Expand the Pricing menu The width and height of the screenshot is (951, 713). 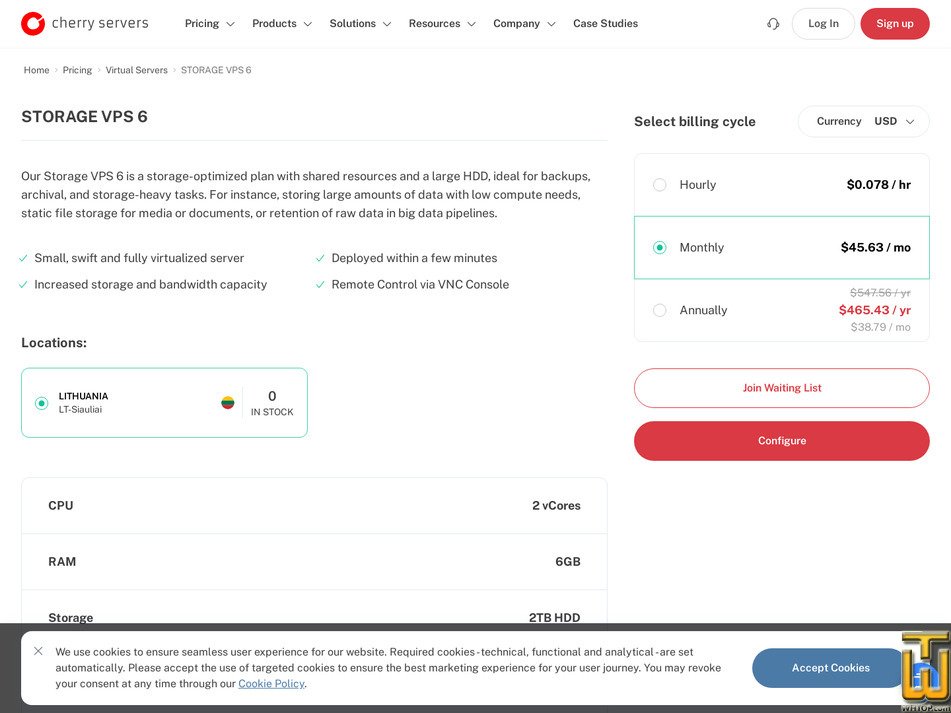(x=209, y=24)
